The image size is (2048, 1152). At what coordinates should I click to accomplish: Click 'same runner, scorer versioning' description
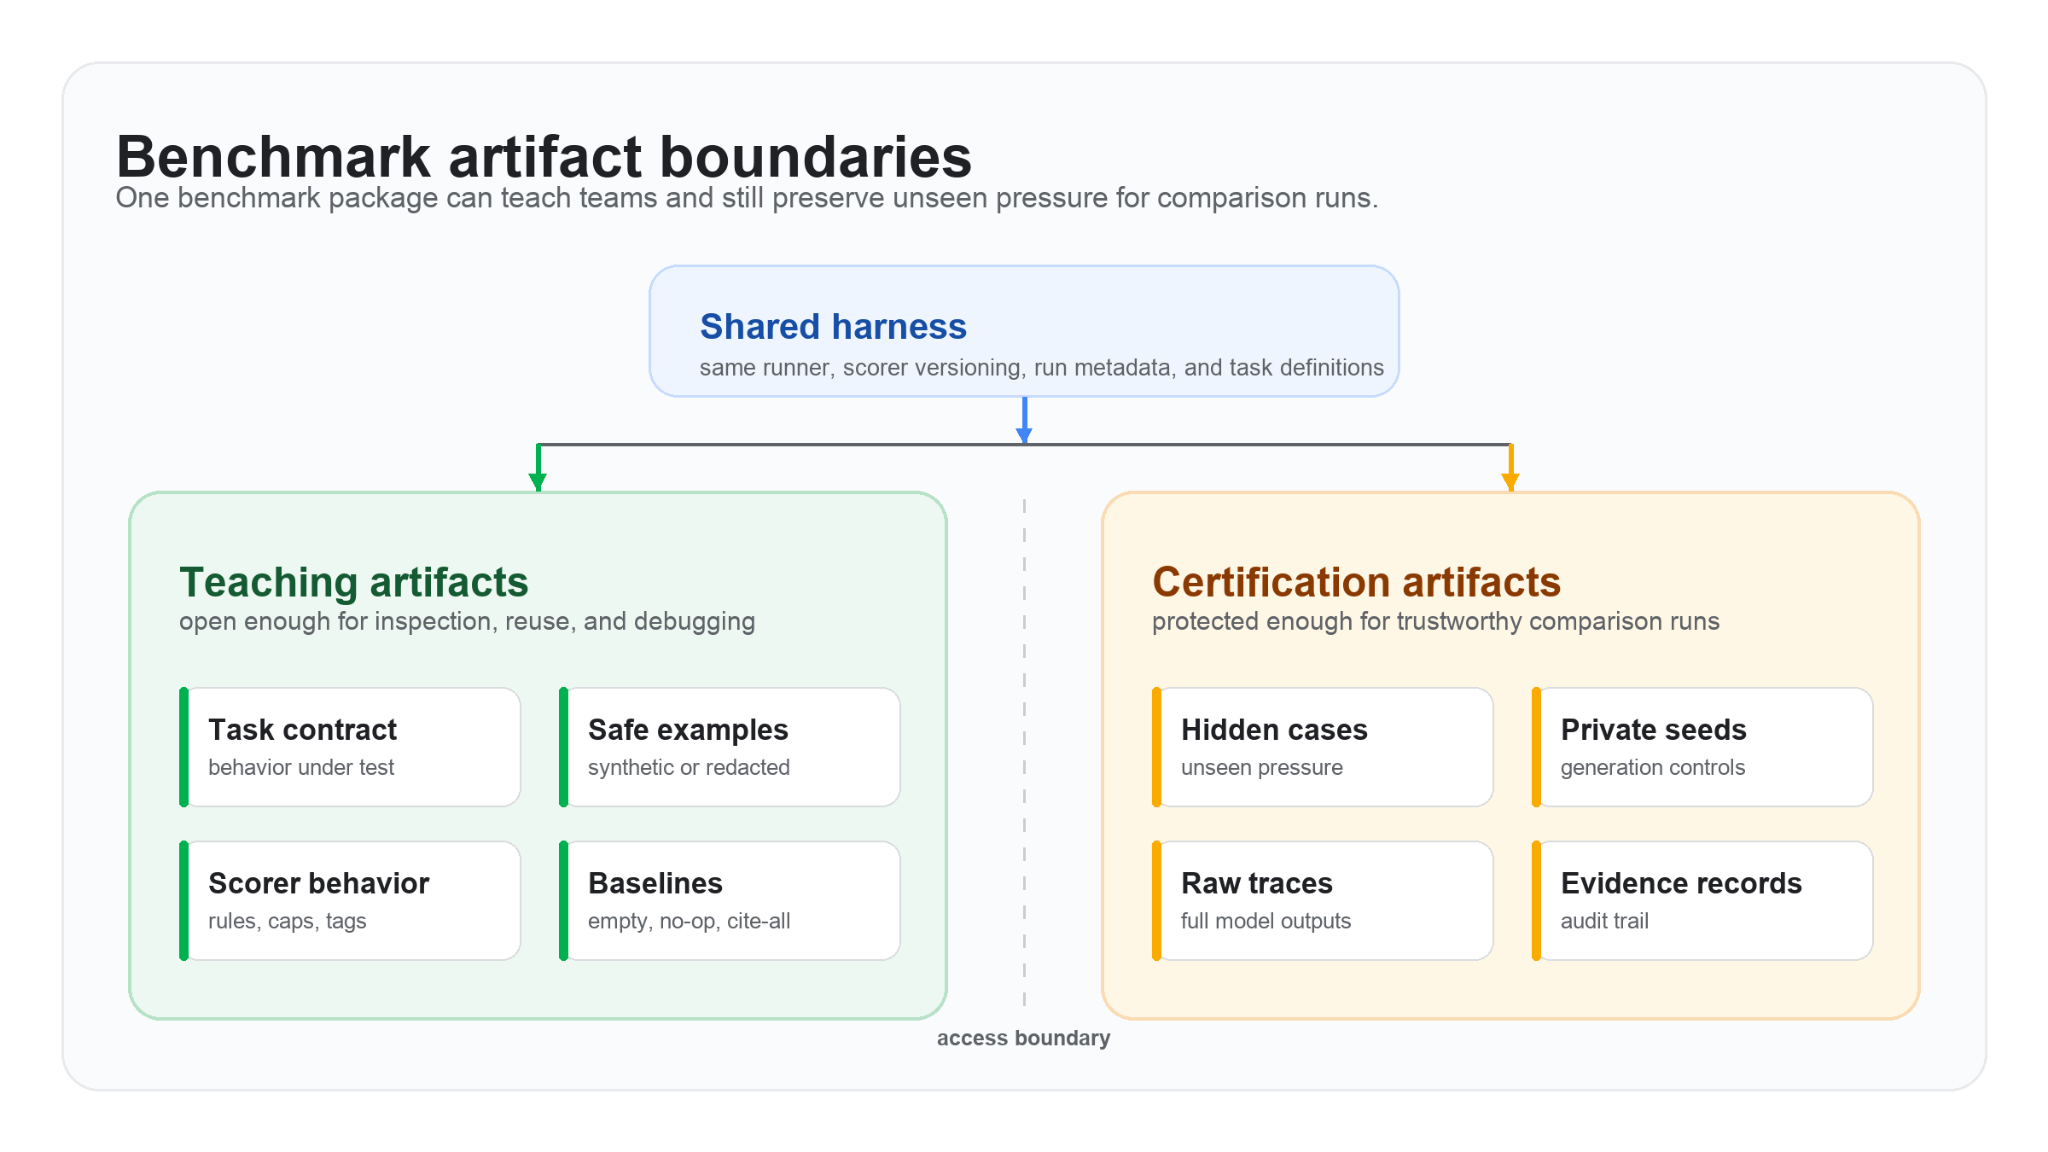(x=1042, y=368)
